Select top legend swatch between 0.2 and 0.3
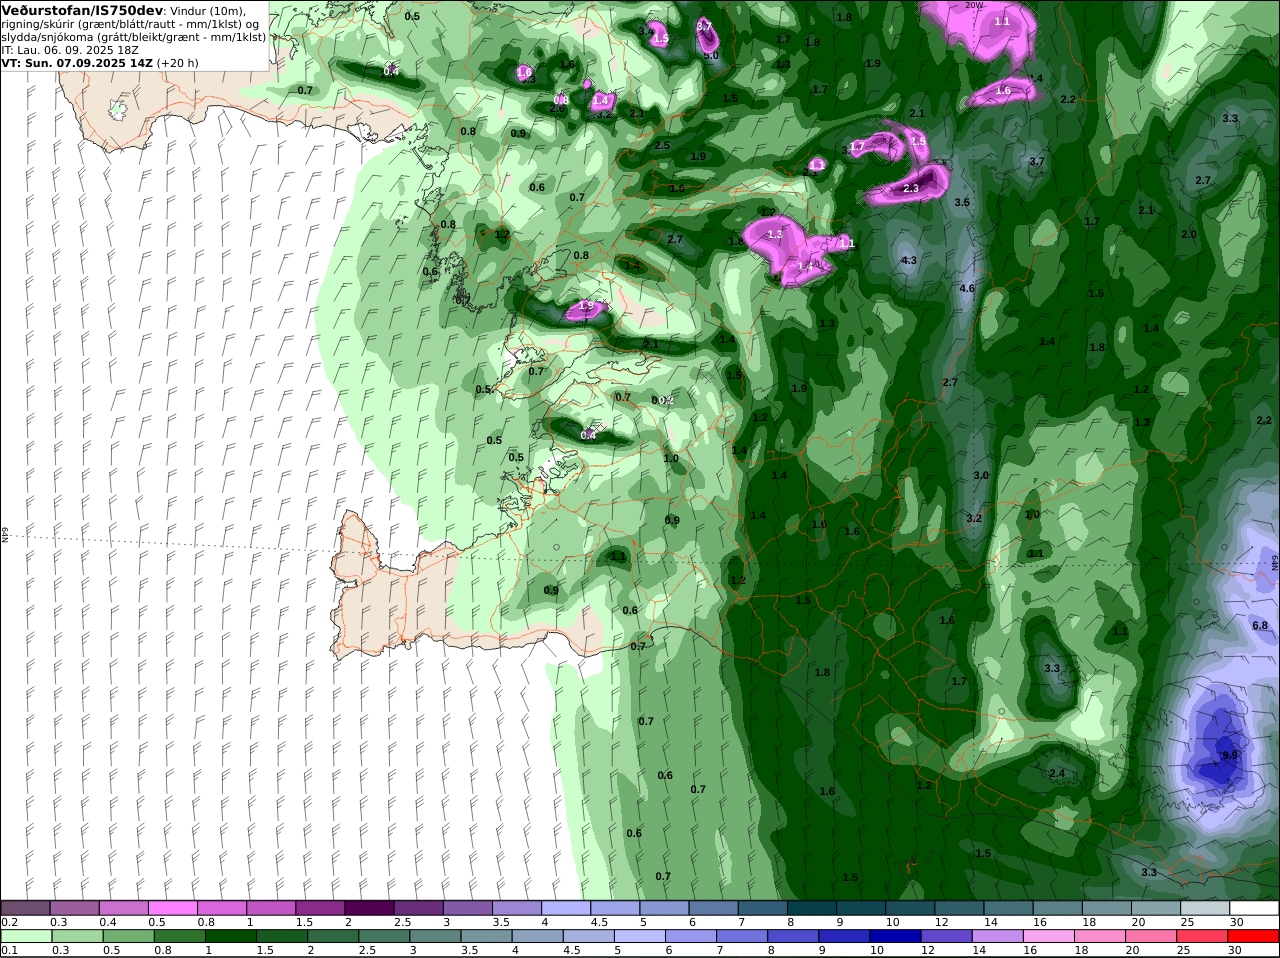The height and width of the screenshot is (958, 1280). 26,908
